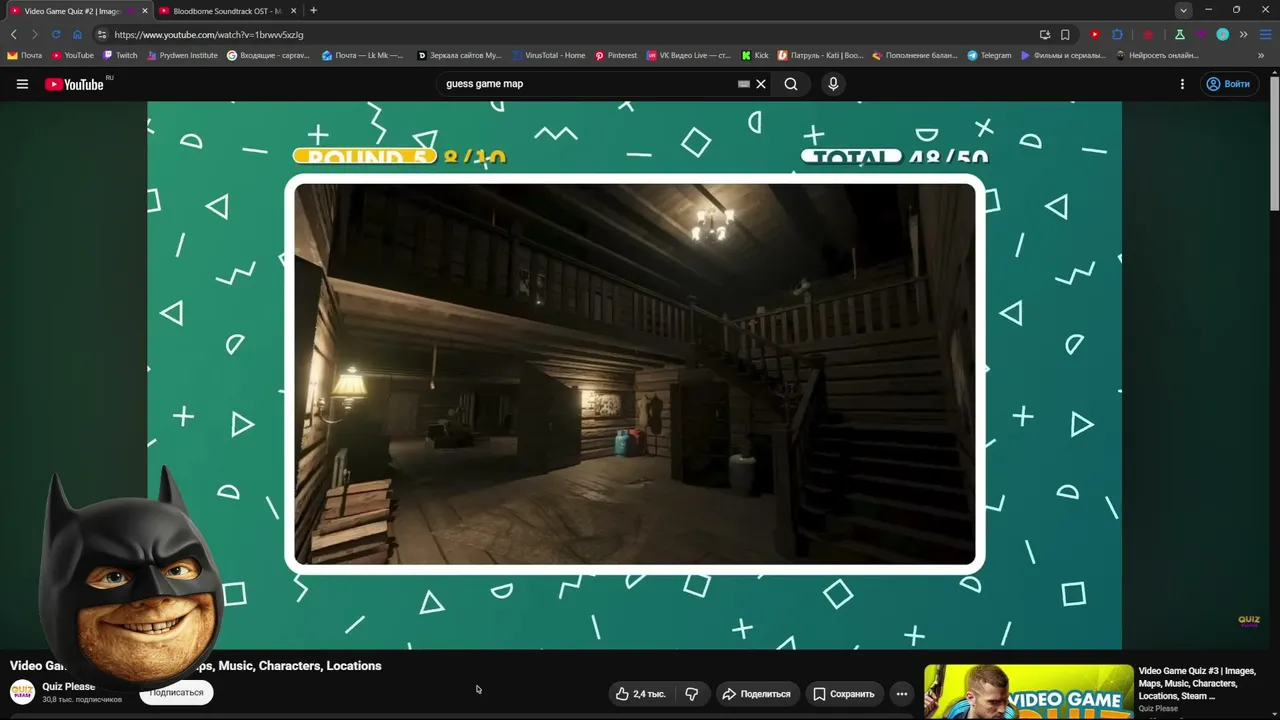Go forward in browser history
This screenshot has height=720, width=1280.
click(x=34, y=34)
